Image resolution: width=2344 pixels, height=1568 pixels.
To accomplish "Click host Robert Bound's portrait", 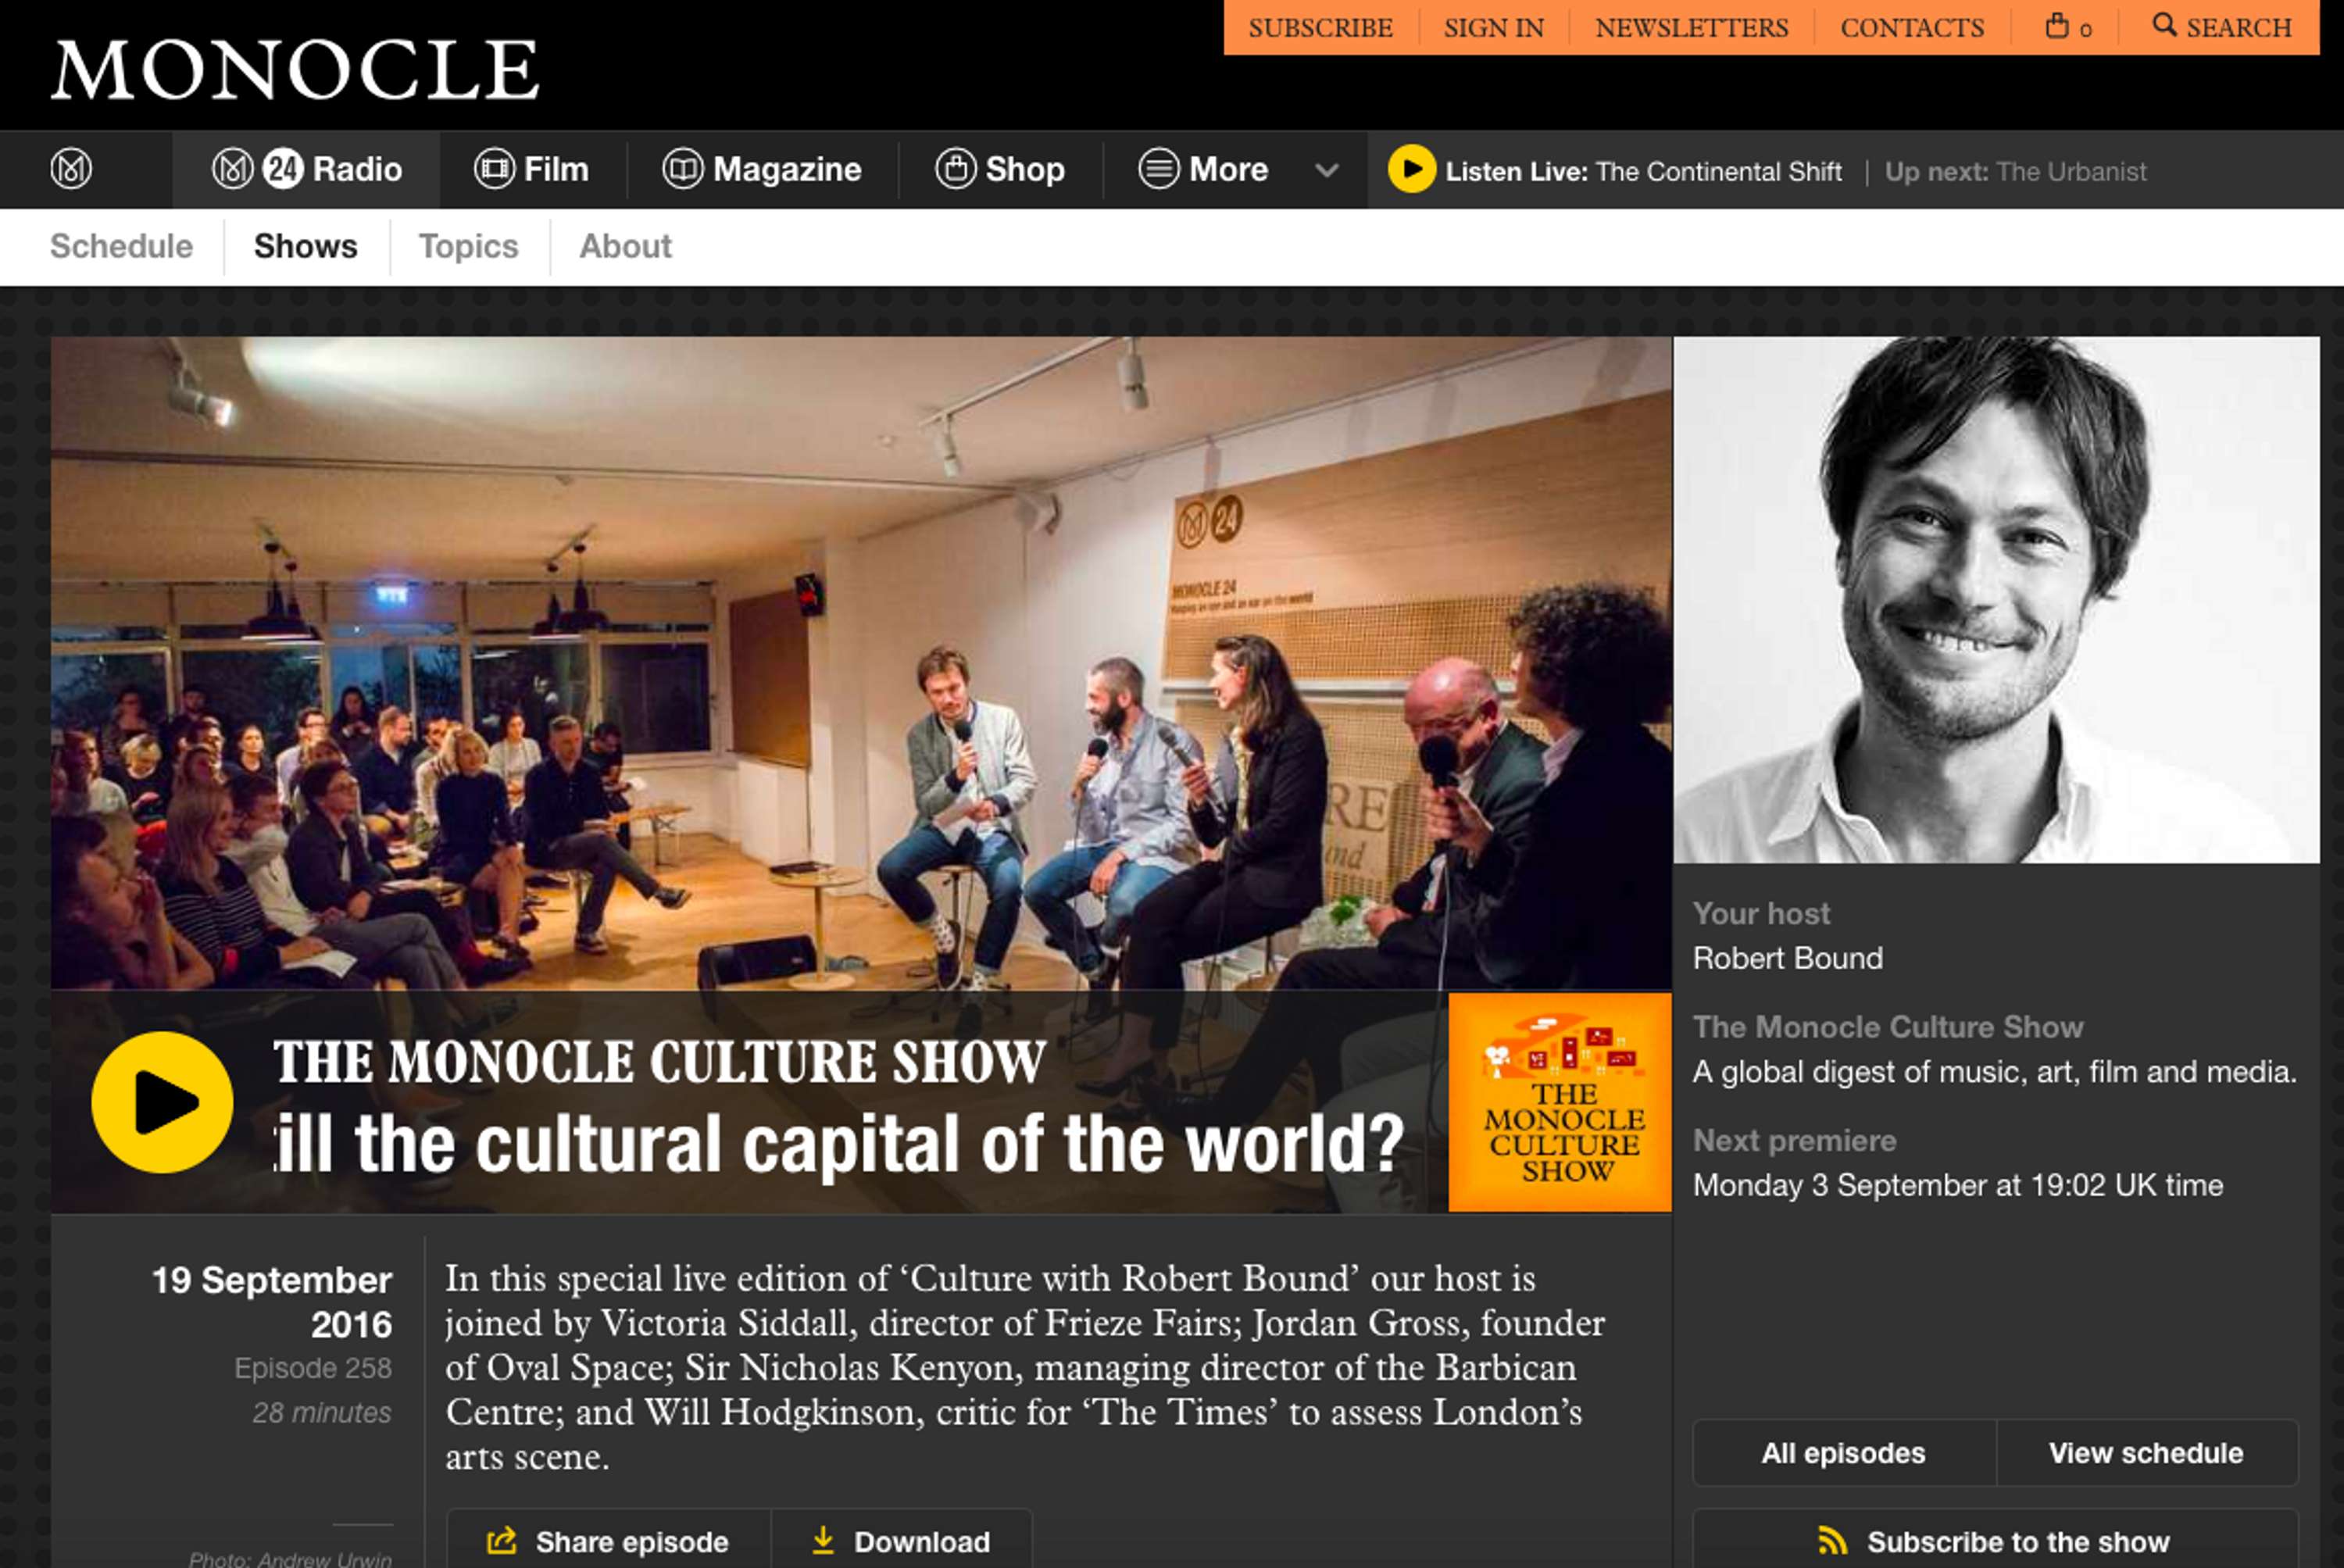I will click(1996, 600).
